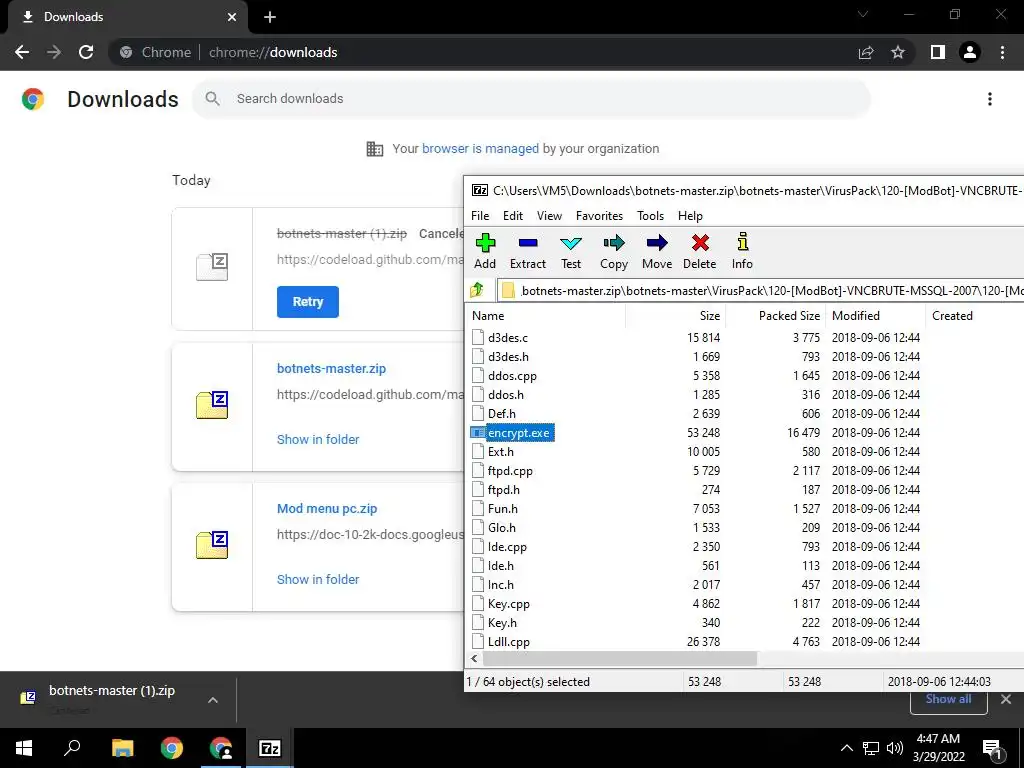Open a new Chrome tab
The height and width of the screenshot is (768, 1024).
point(270,17)
